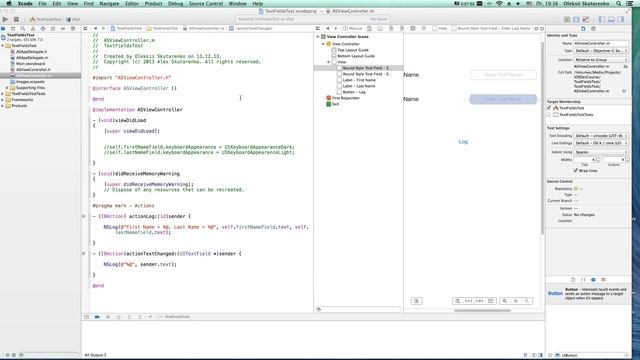Click the Resolve Auto Layout Issues button
The image size is (640, 360).
480,301
